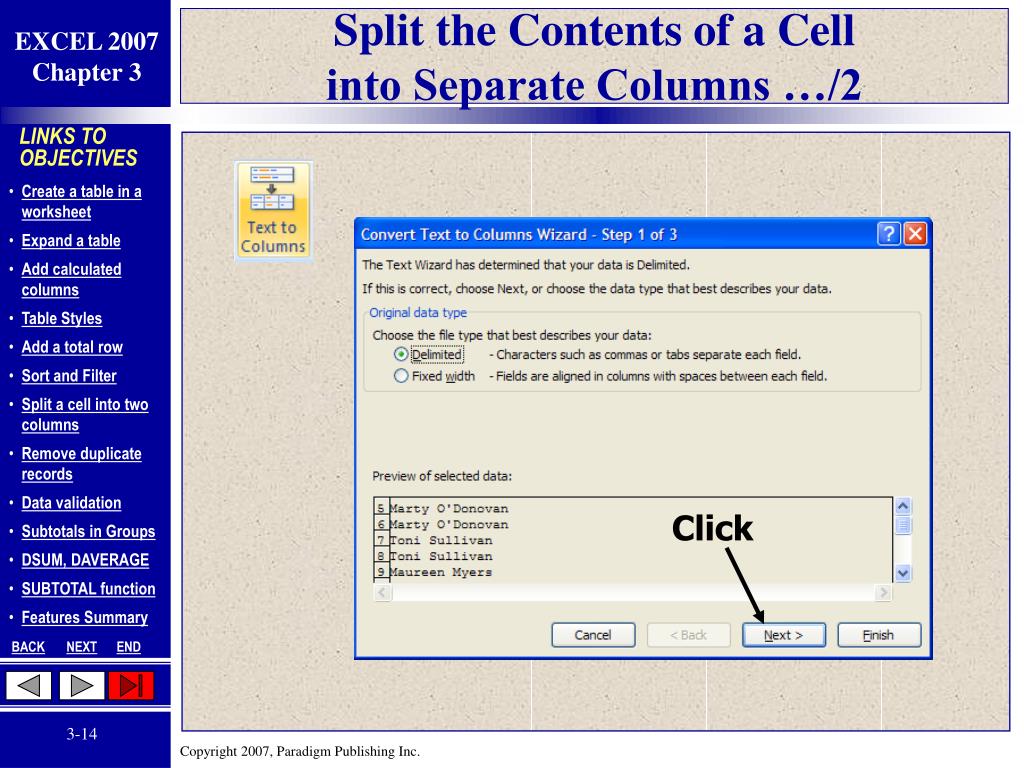The height and width of the screenshot is (768, 1024).
Task: Click the Copyright 2007 Paradigm Publishing text
Action: (x=300, y=751)
